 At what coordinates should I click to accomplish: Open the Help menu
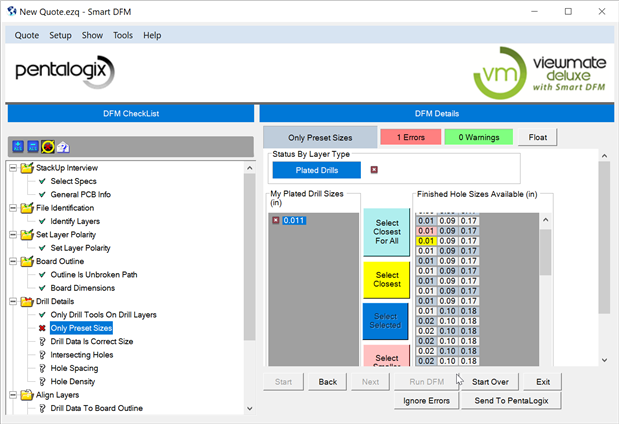(152, 35)
